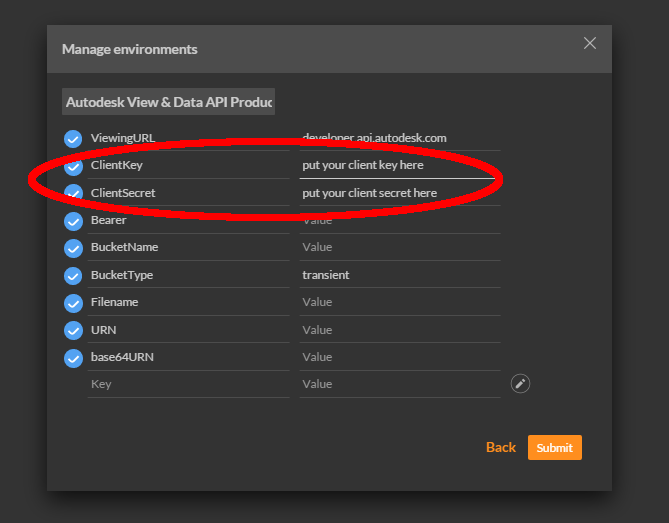669x523 pixels.
Task: Click the URN value field
Action: click(400, 330)
